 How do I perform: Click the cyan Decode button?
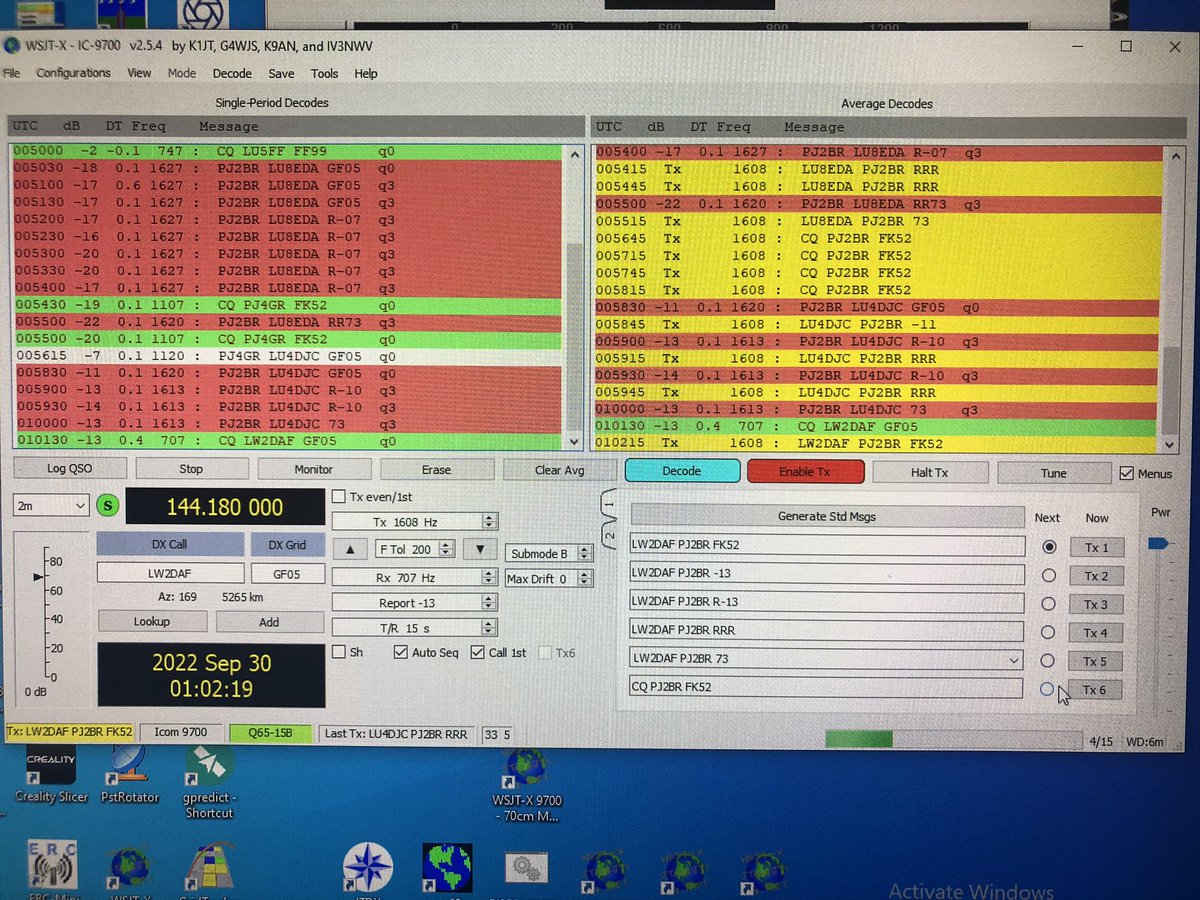[x=682, y=470]
